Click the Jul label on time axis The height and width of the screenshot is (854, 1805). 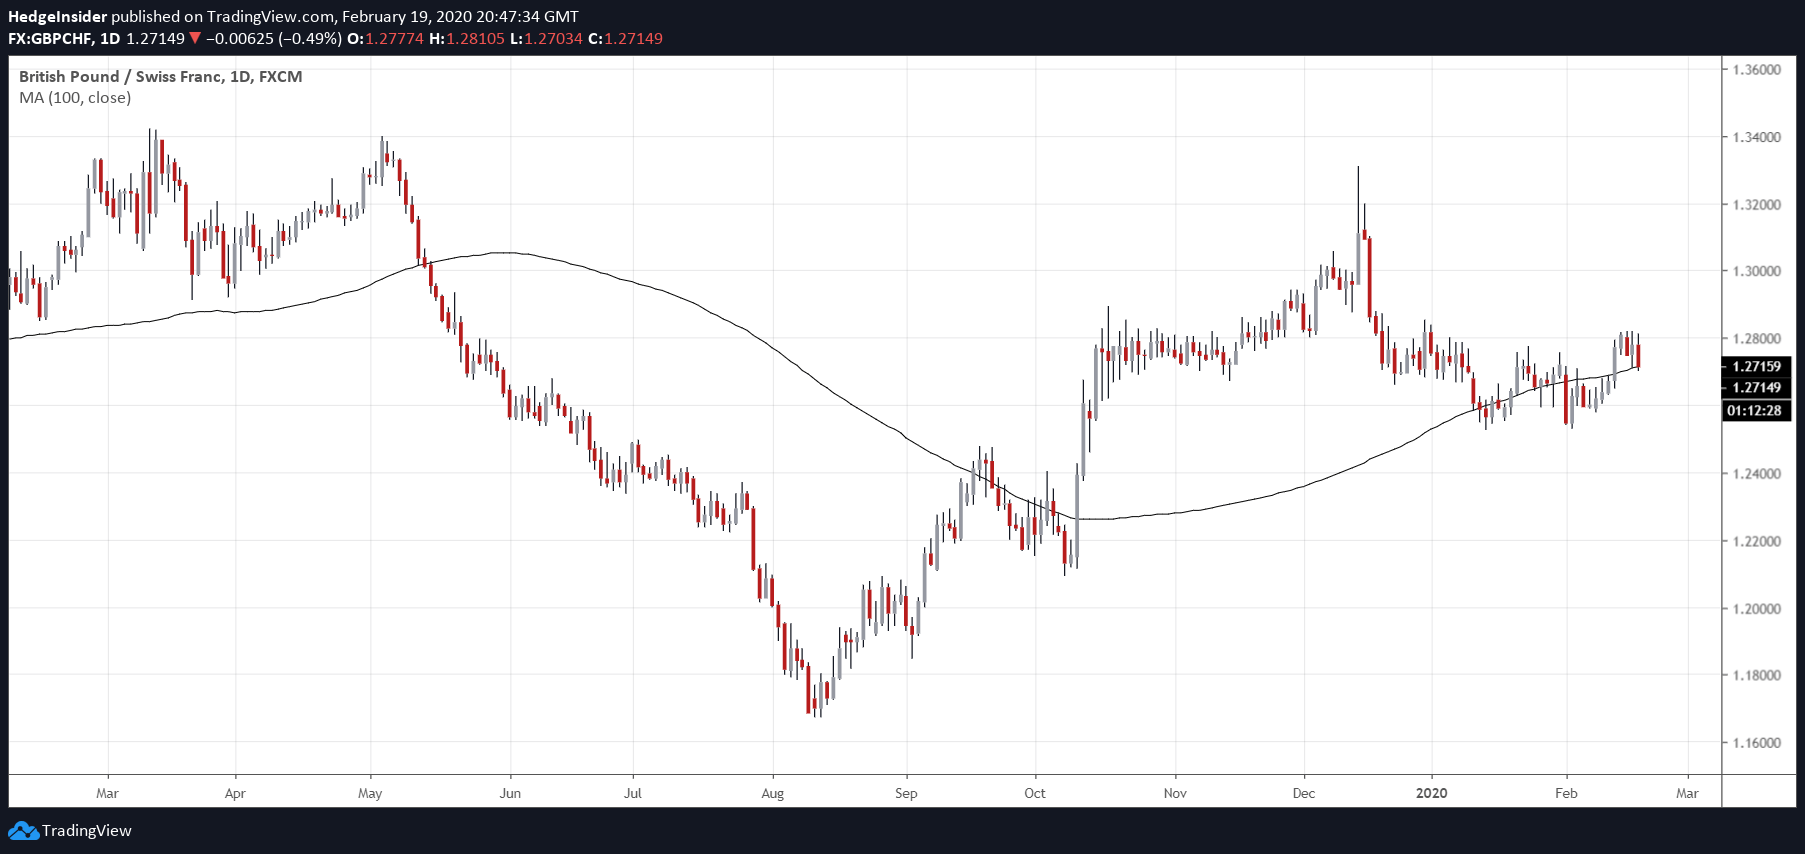(633, 793)
